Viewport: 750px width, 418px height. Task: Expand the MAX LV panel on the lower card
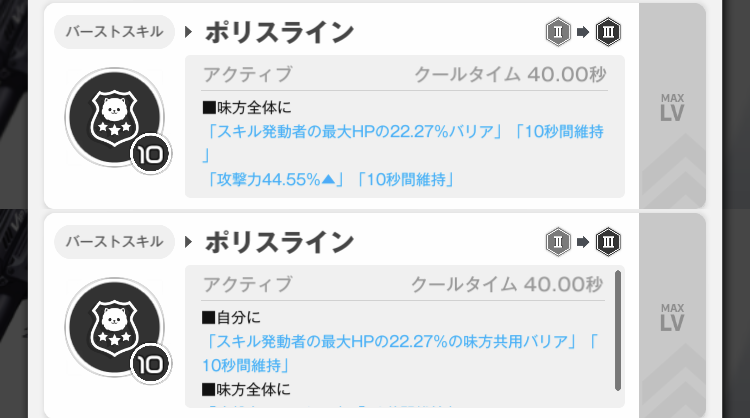point(672,316)
